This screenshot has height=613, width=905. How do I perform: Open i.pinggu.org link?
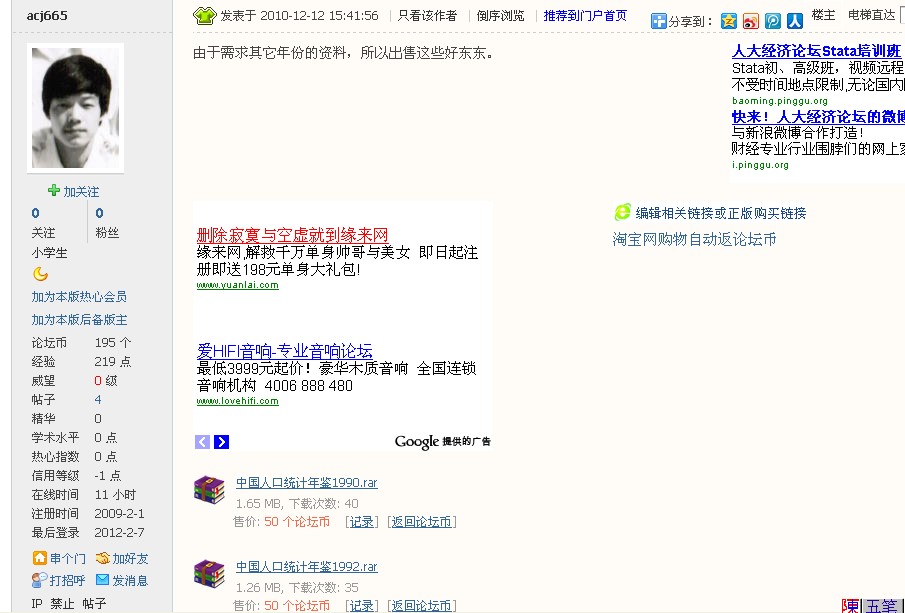pyautogui.click(x=760, y=165)
